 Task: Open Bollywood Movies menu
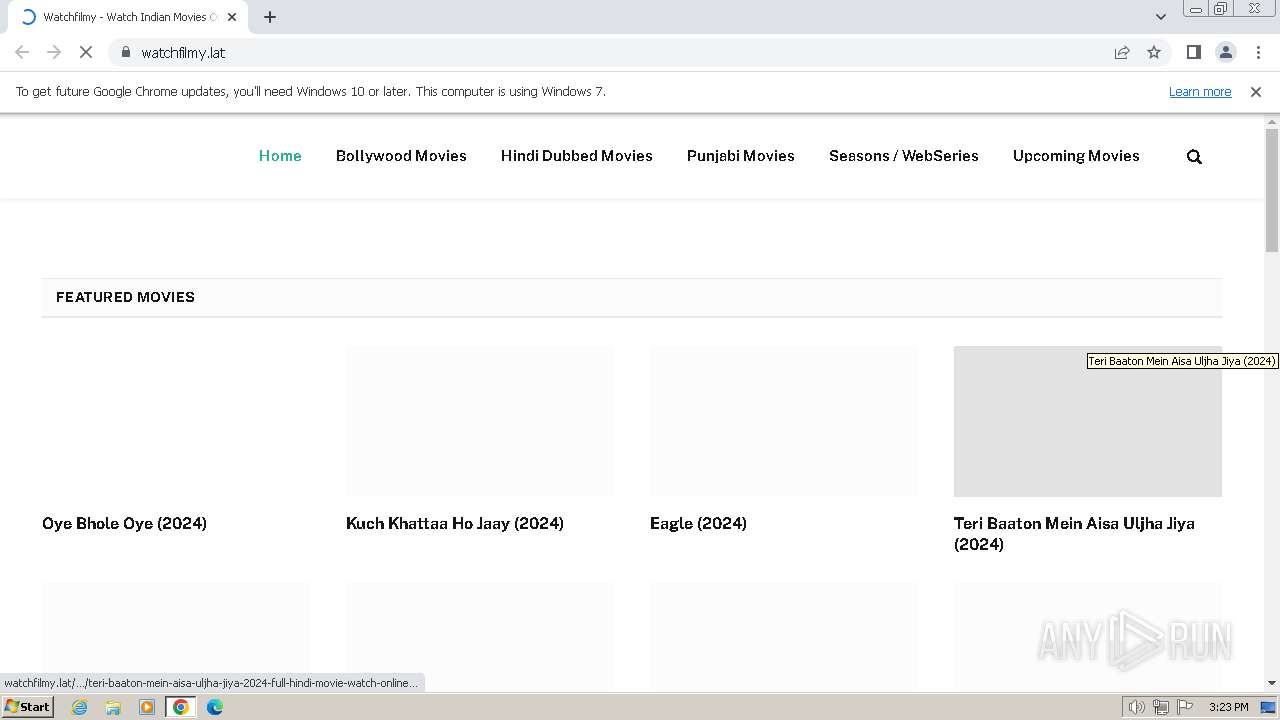click(x=401, y=156)
